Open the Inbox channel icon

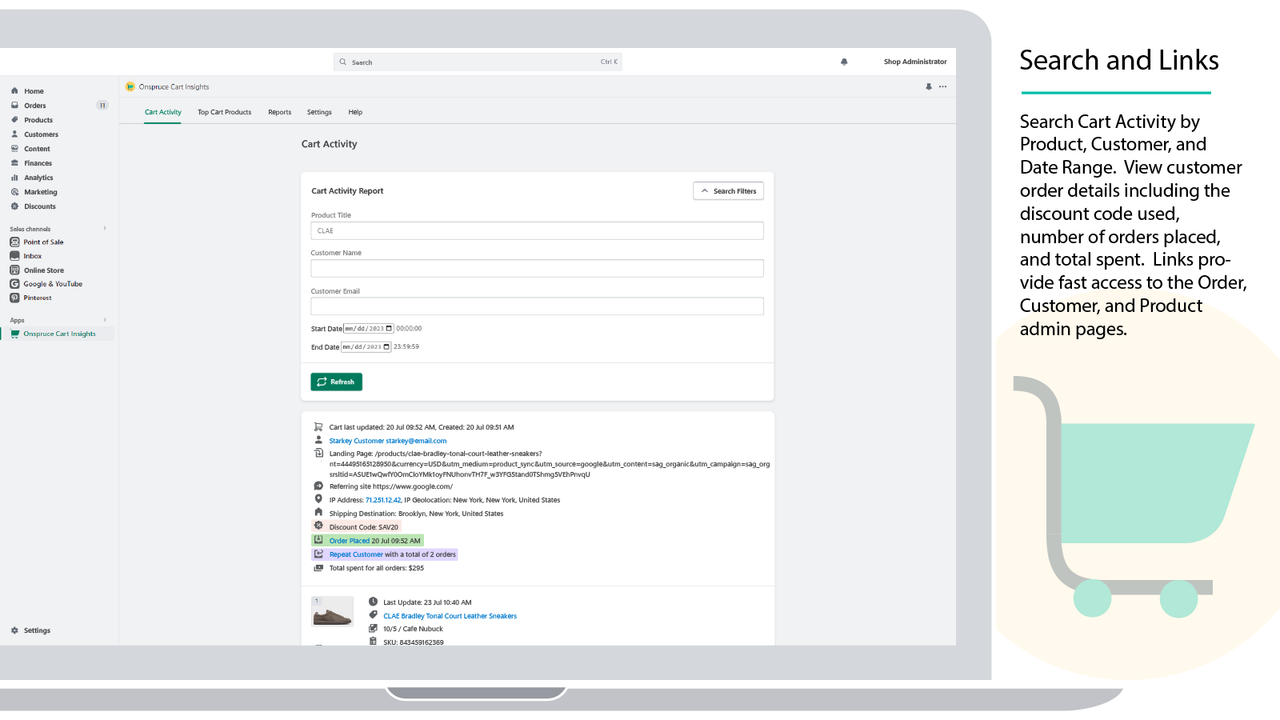pos(15,256)
